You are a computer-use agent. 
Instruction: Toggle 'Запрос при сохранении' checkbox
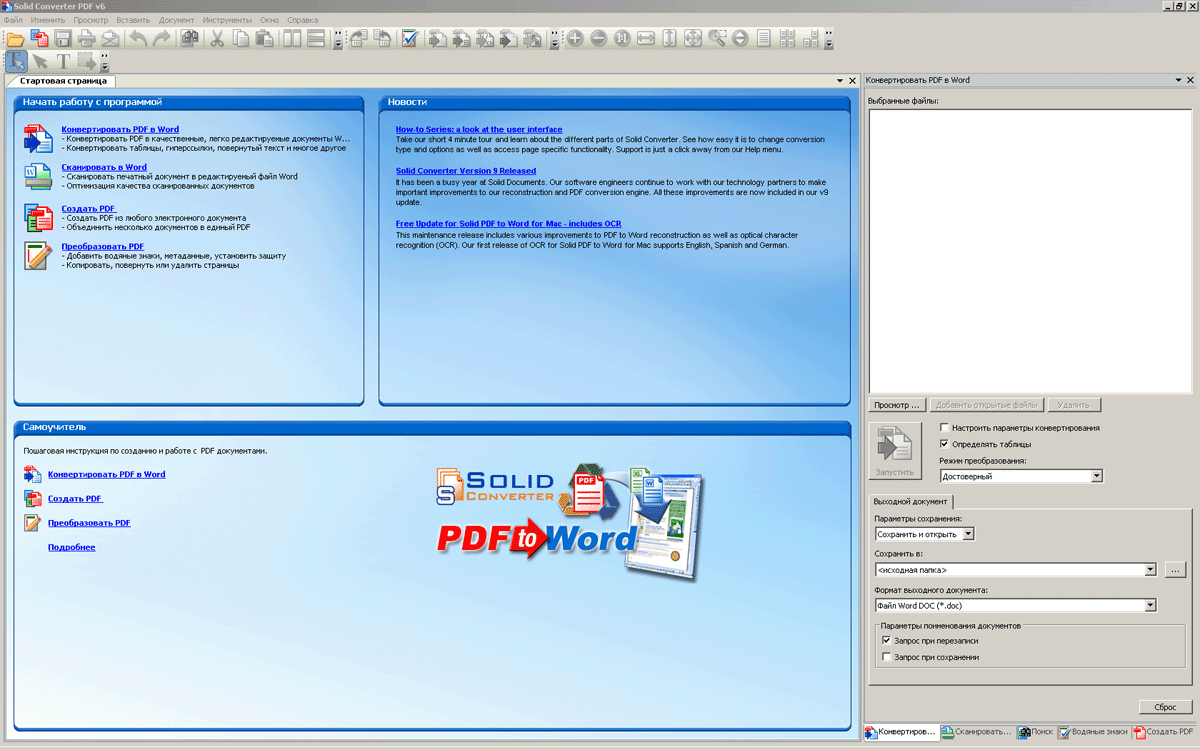click(887, 657)
